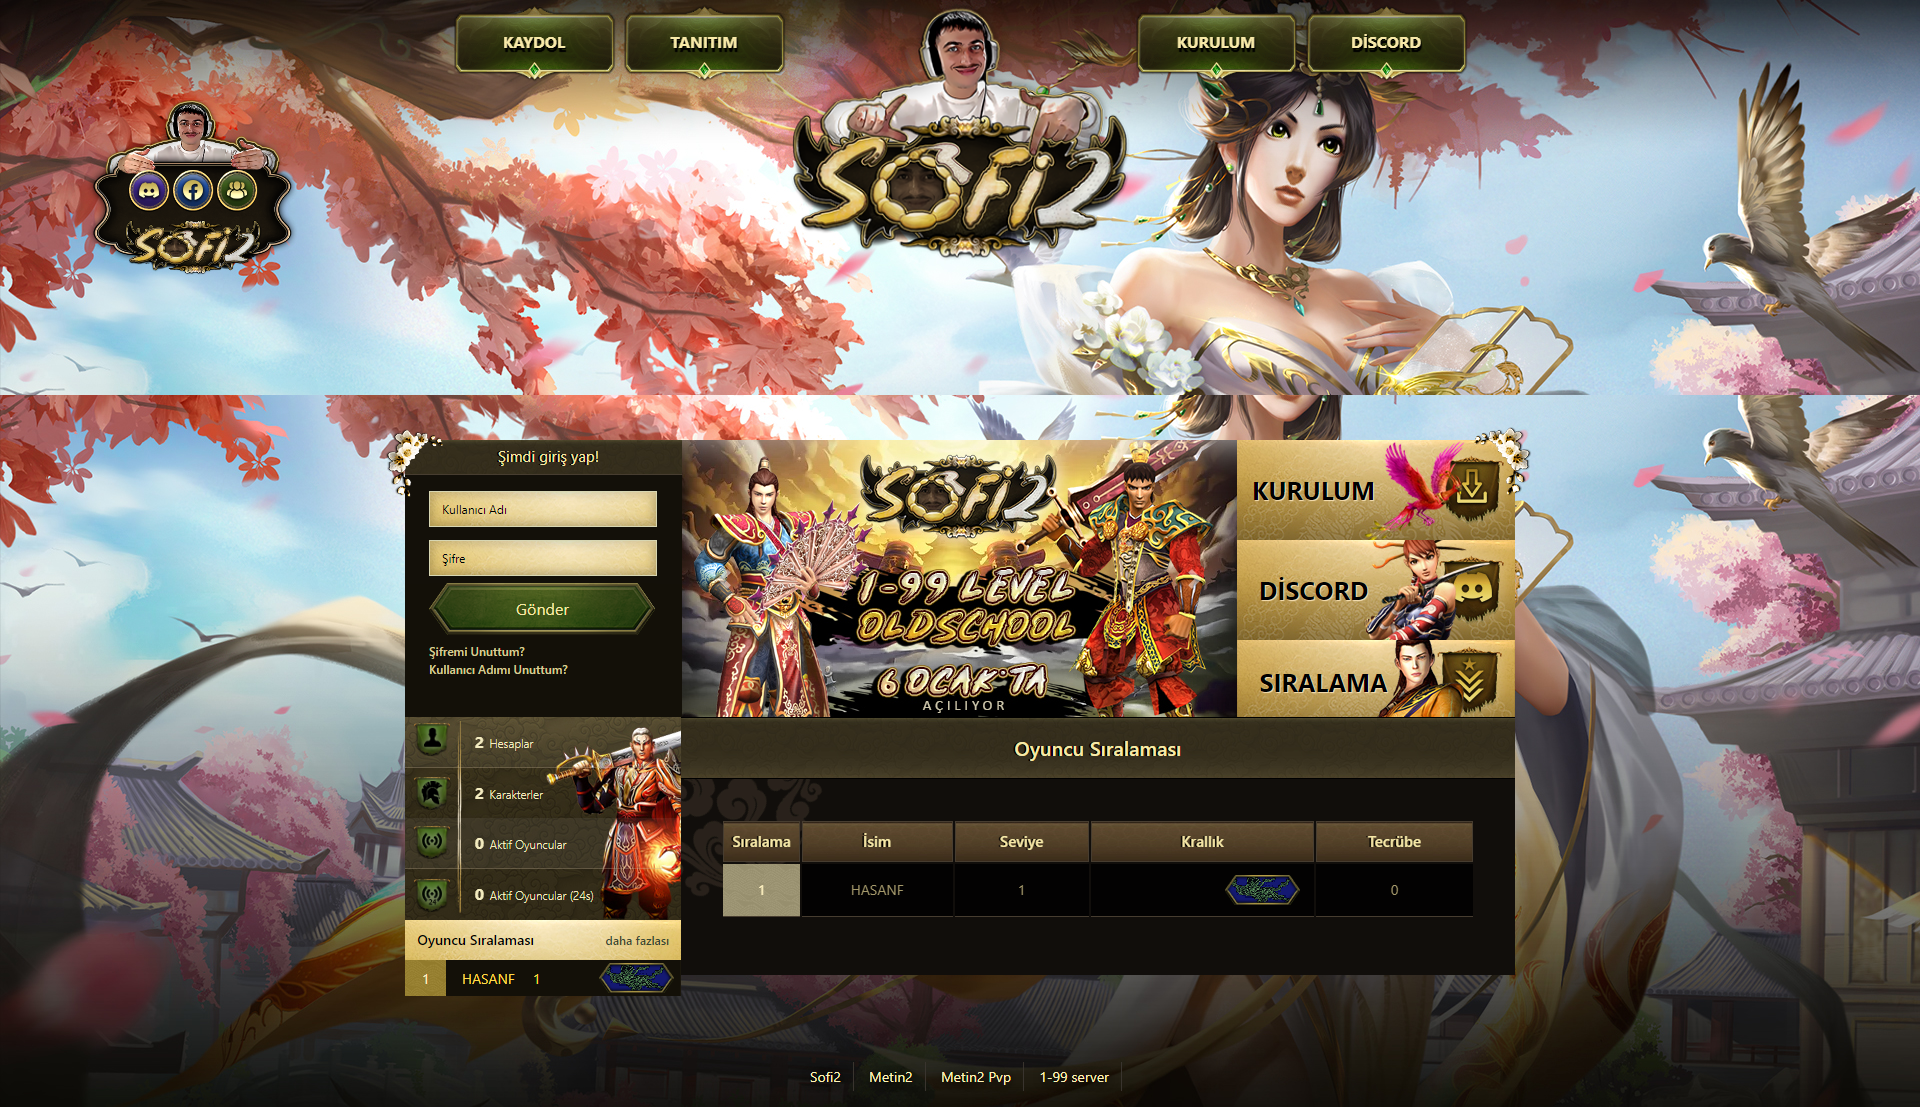This screenshot has width=1920, height=1107.
Task: Focus the Kullanıcı Adı field
Action: [543, 509]
